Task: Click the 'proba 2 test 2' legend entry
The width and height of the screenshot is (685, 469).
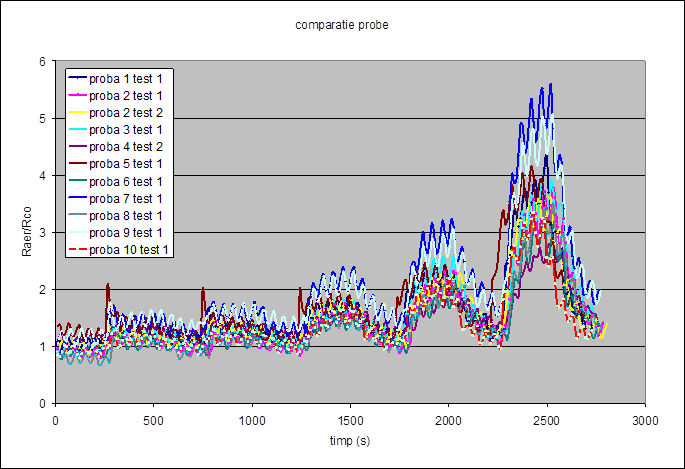Action: point(116,113)
